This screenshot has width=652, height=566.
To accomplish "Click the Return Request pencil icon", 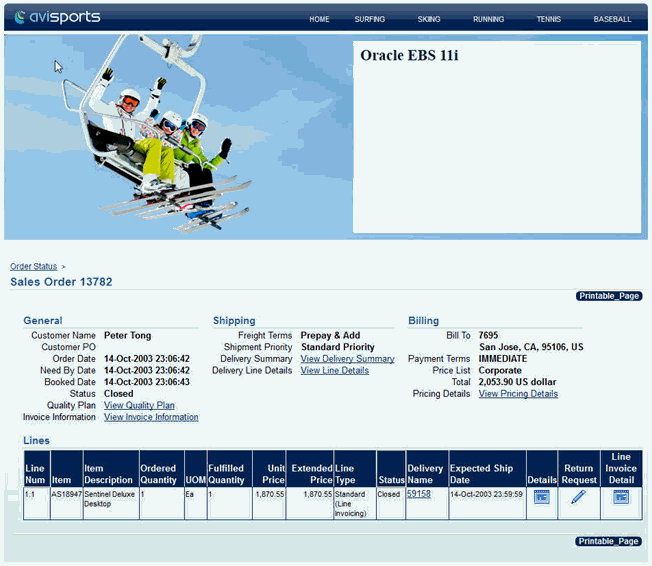I will [578, 497].
